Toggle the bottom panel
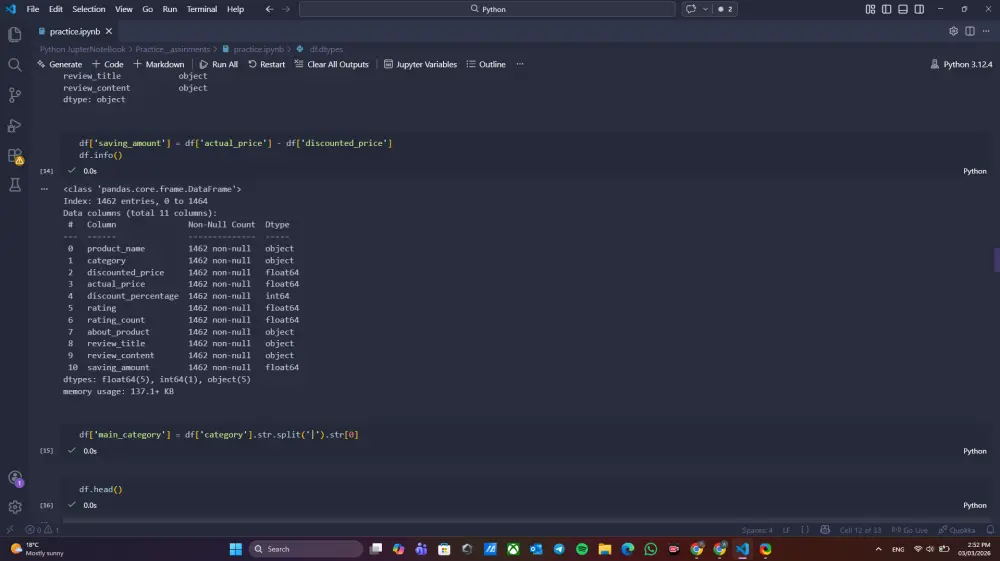 902,9
